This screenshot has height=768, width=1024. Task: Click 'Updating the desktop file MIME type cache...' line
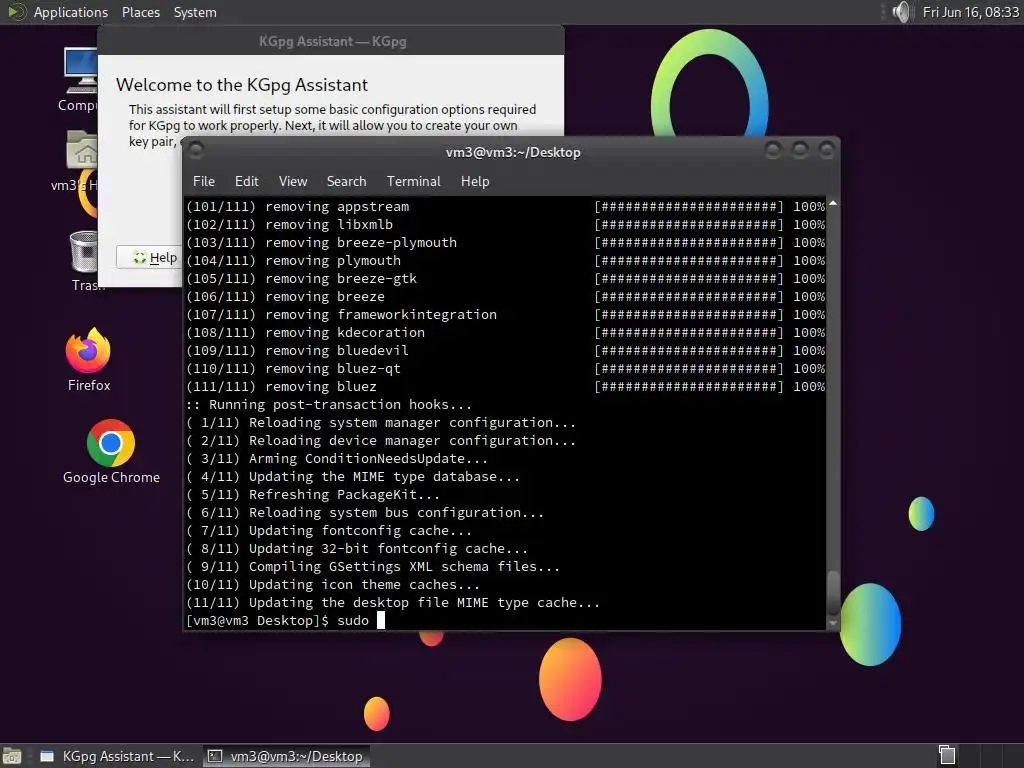click(392, 602)
